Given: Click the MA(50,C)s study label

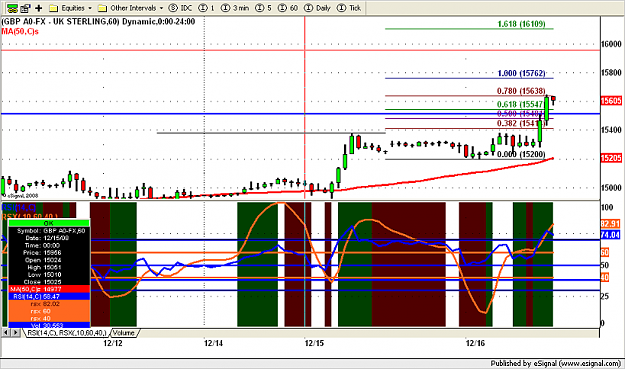Looking at the screenshot, I should click(x=20, y=31).
